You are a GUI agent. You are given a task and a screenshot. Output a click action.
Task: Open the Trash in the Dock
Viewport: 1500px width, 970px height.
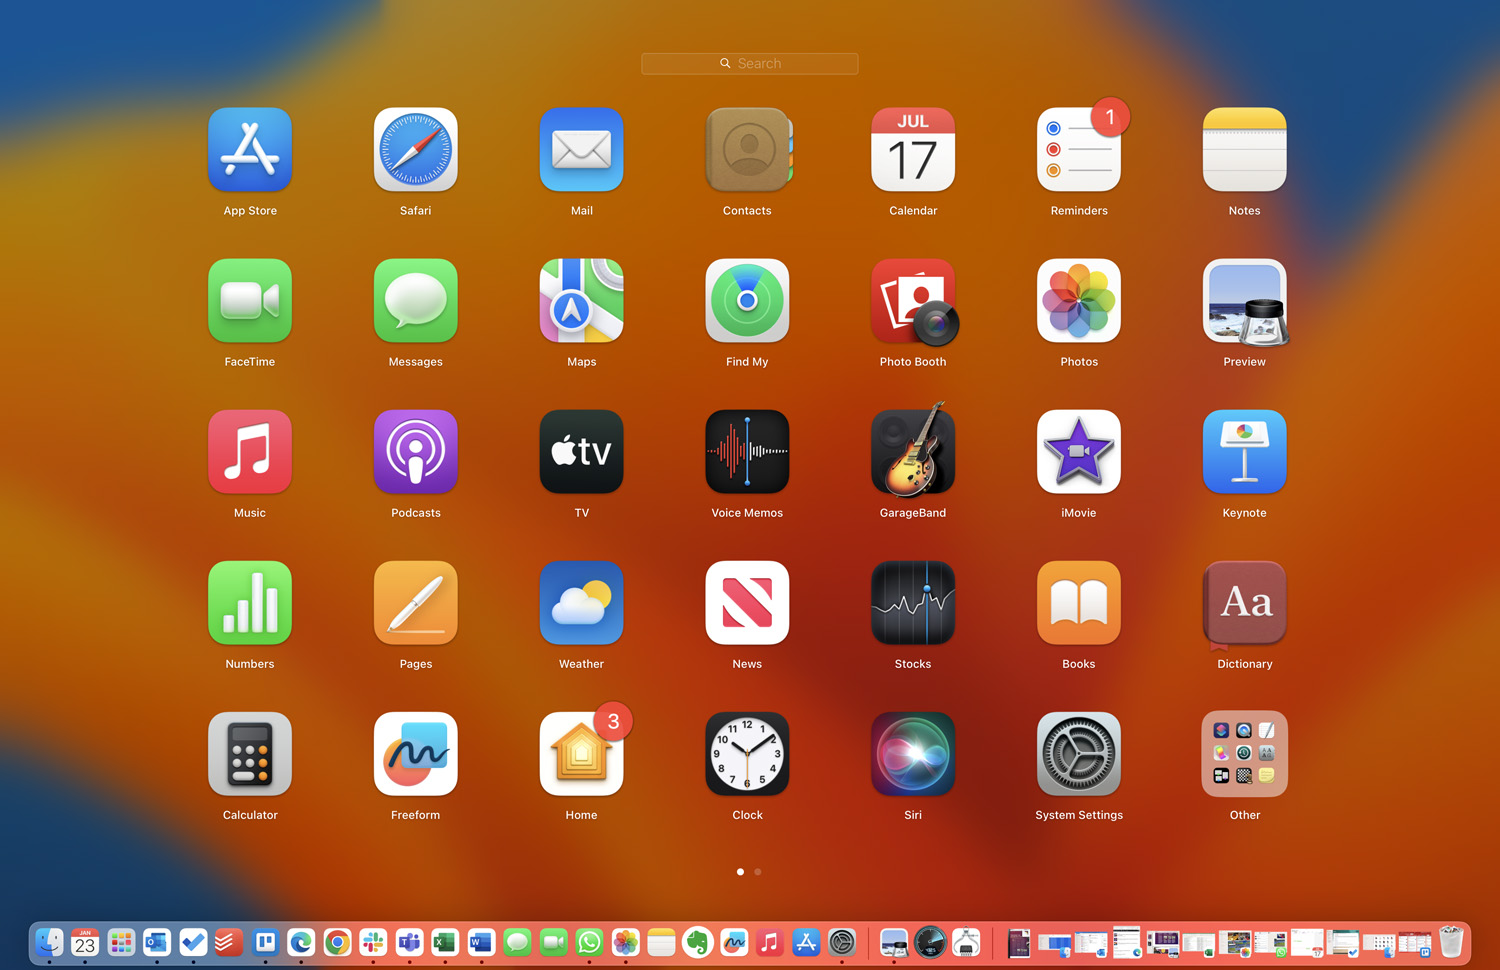coord(1451,942)
